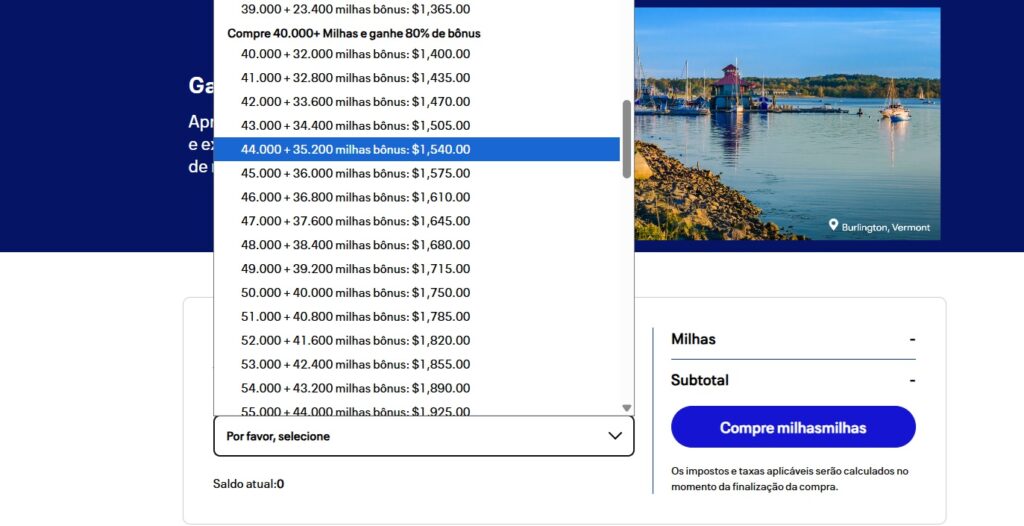This screenshot has width=1024, height=526.
Task: Choose the 47.000 + 37.600 milhas option
Action: coord(355,221)
